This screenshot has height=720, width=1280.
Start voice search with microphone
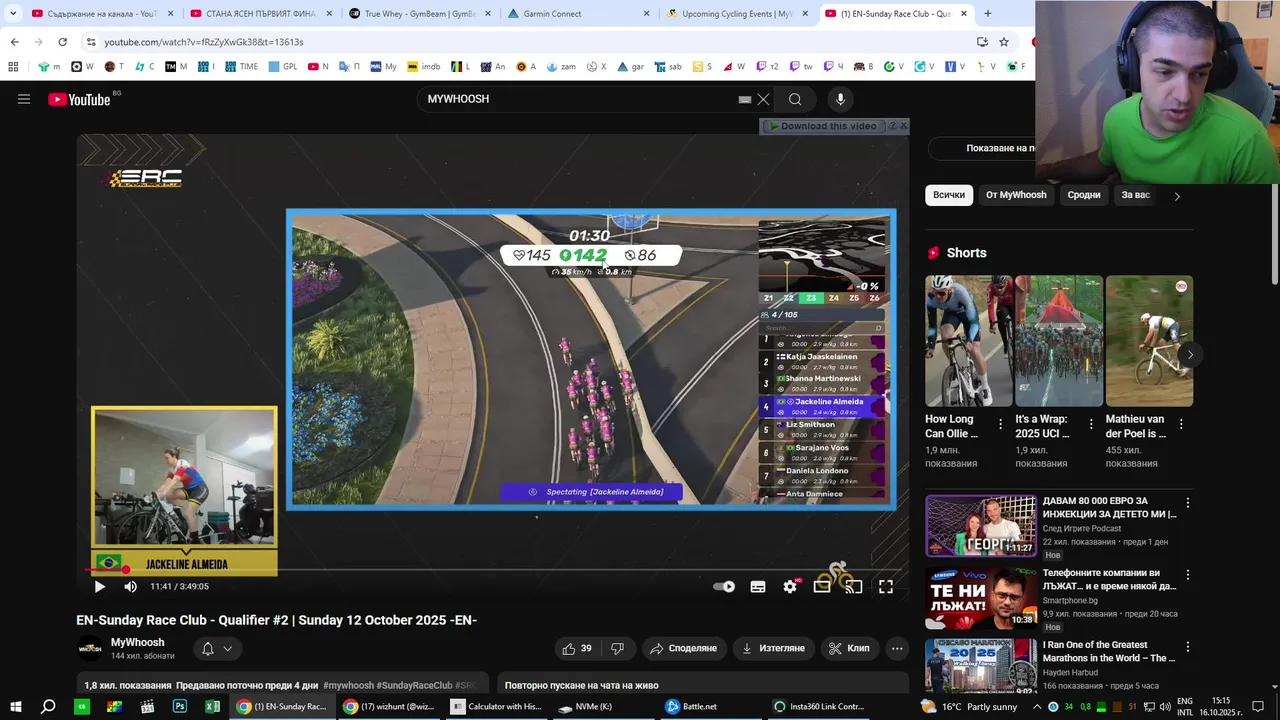coord(840,99)
